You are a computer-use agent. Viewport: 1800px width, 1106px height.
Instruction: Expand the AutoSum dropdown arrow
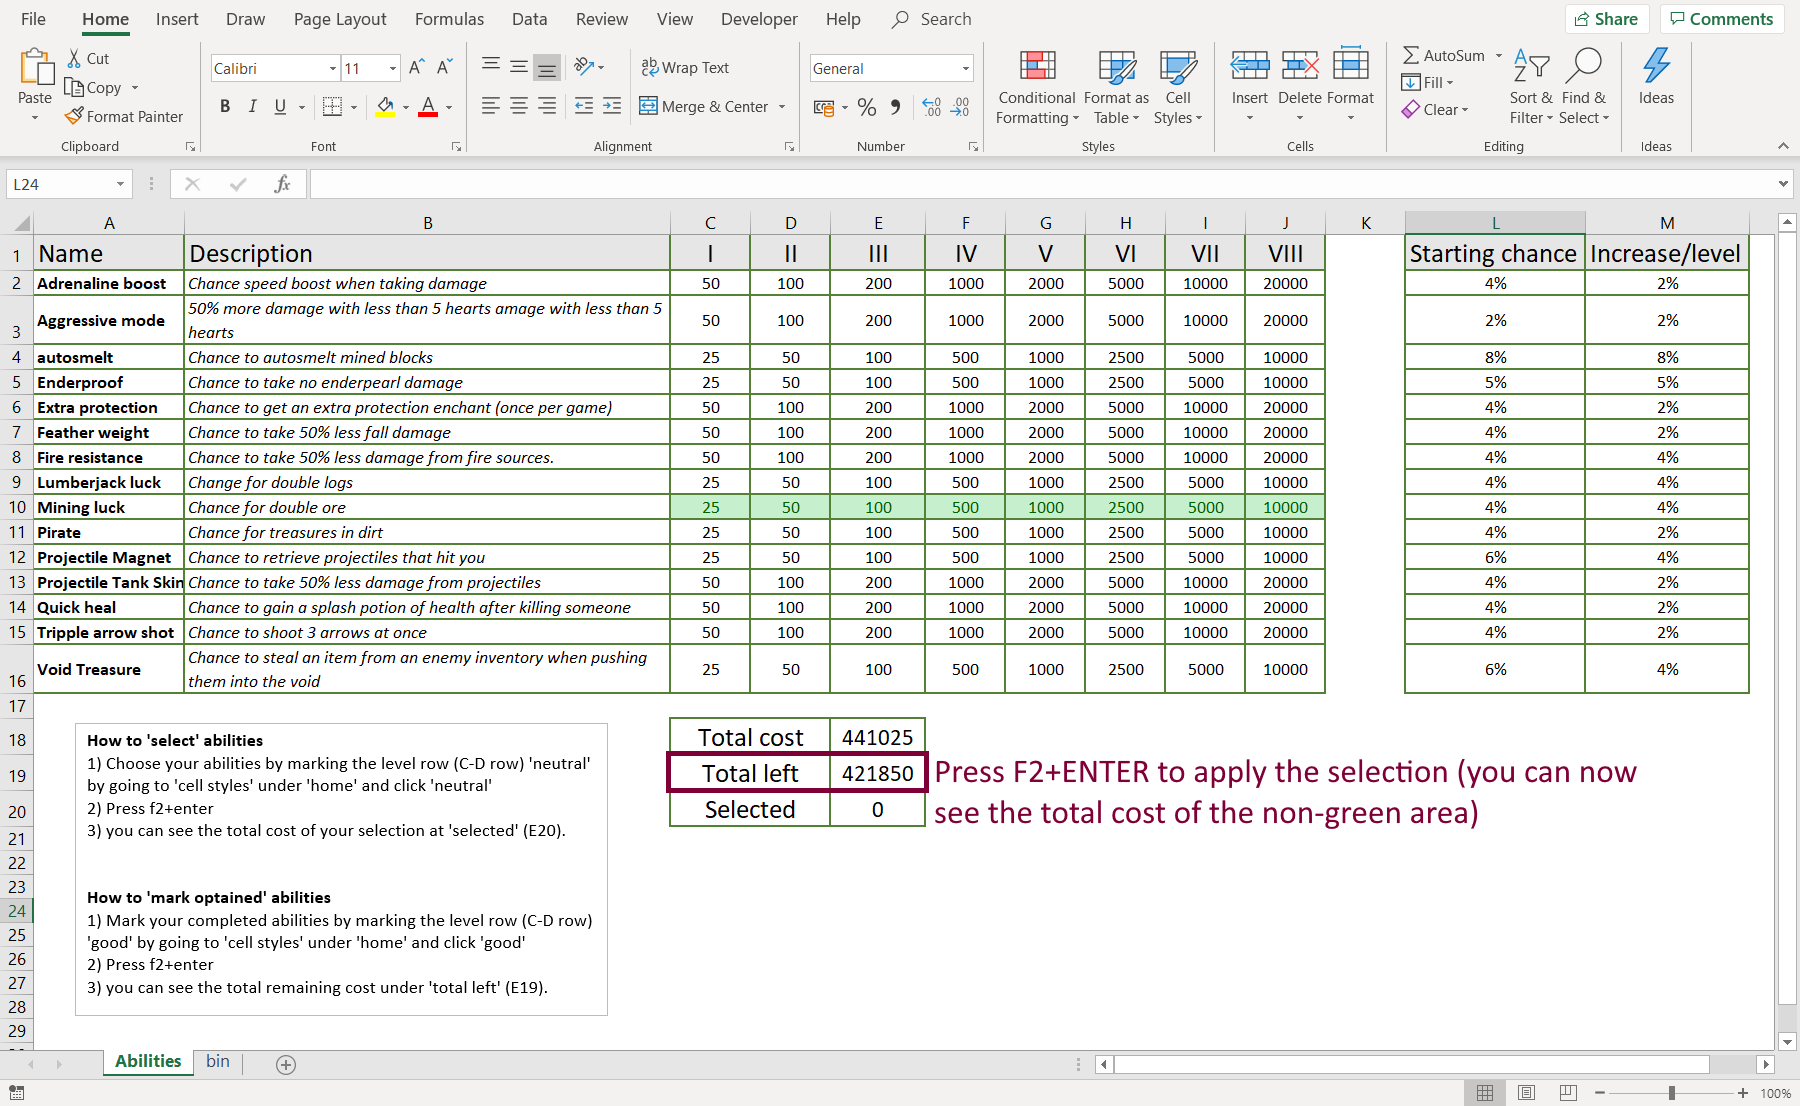[1499, 56]
